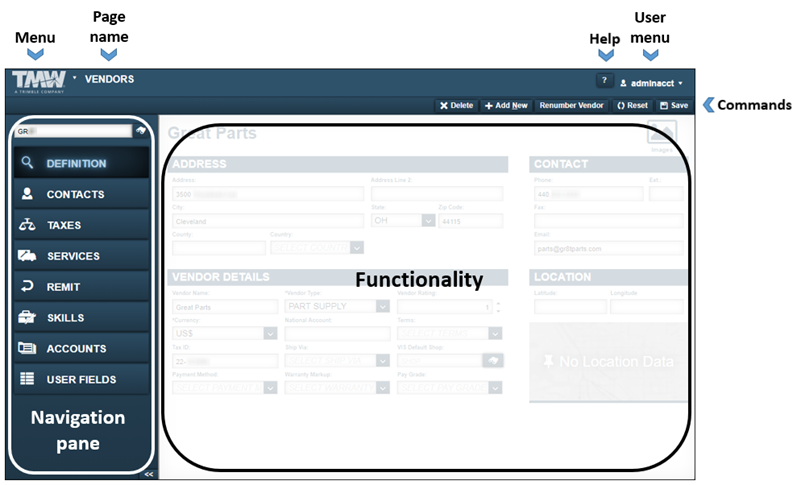This screenshot has height=485, width=801.
Task: Open the Accounts navigation item
Action: (82, 349)
